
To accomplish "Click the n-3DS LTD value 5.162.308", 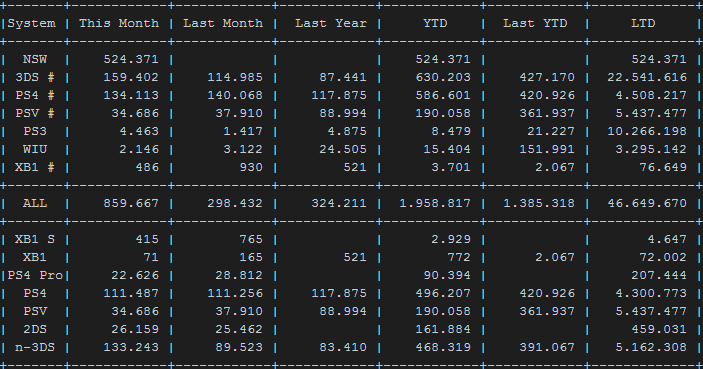I will (651, 347).
